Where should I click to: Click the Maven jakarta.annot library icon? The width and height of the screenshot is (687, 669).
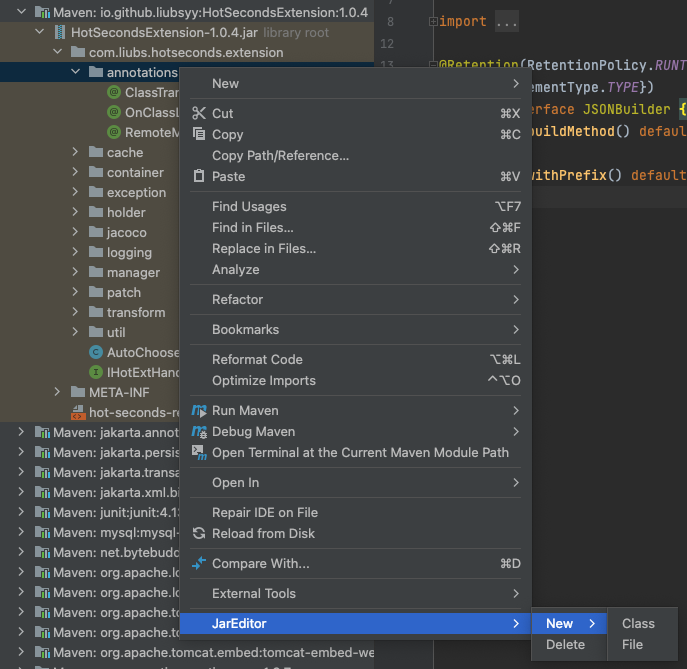click(x=42, y=432)
